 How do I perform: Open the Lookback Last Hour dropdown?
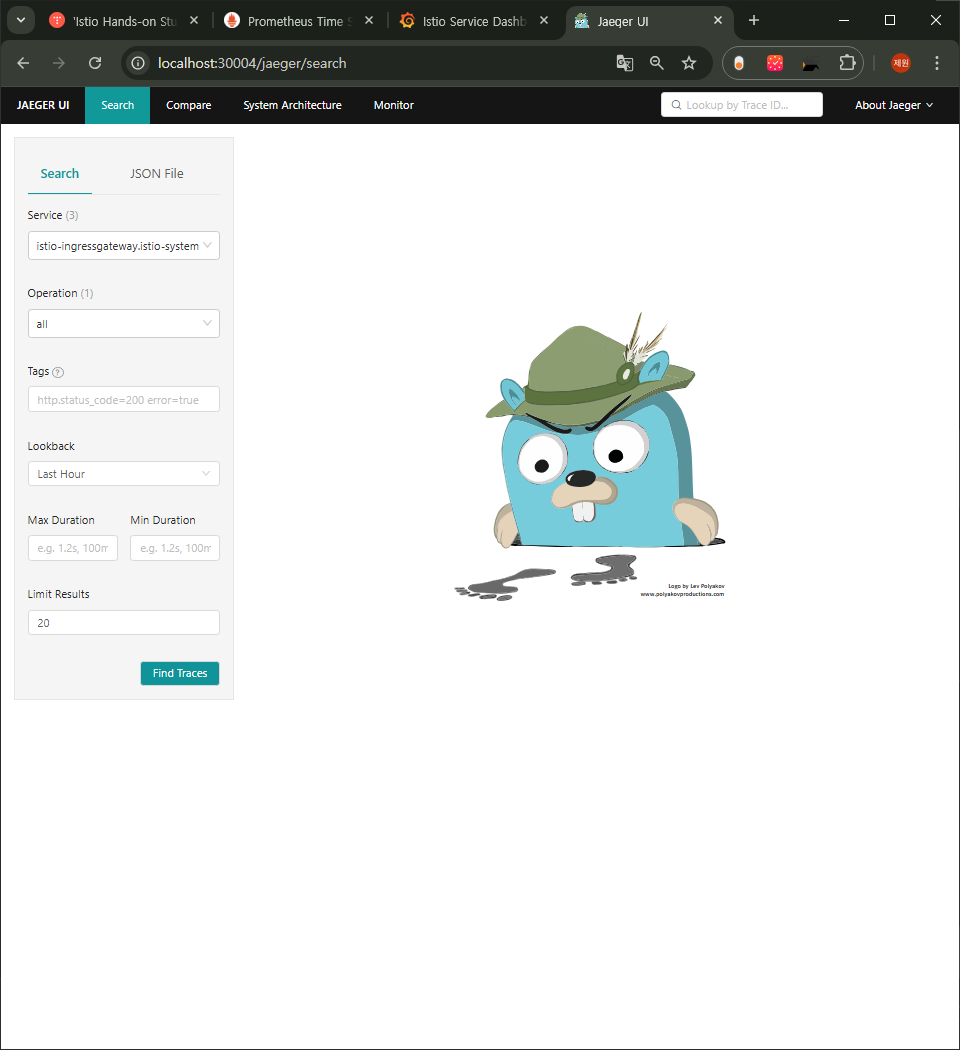[124, 473]
